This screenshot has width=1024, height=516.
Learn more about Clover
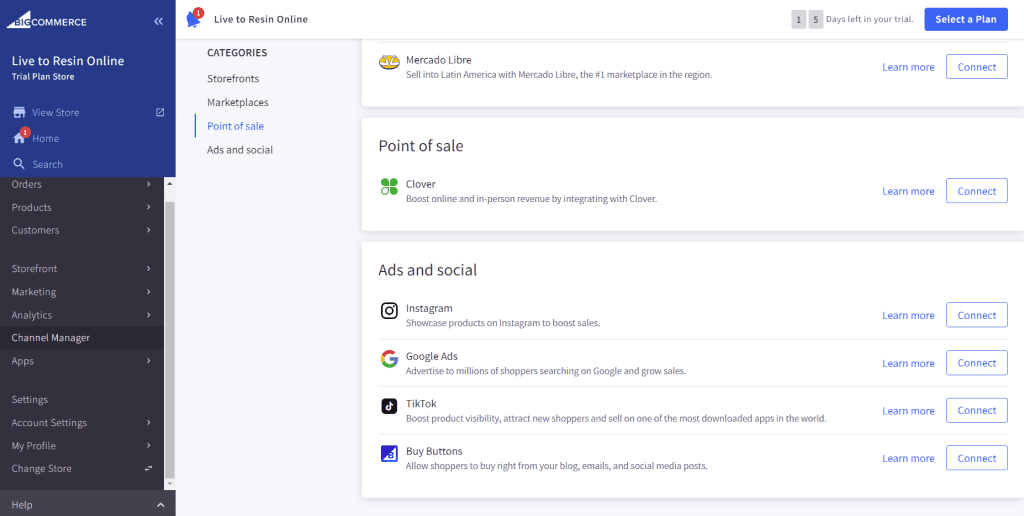click(908, 191)
